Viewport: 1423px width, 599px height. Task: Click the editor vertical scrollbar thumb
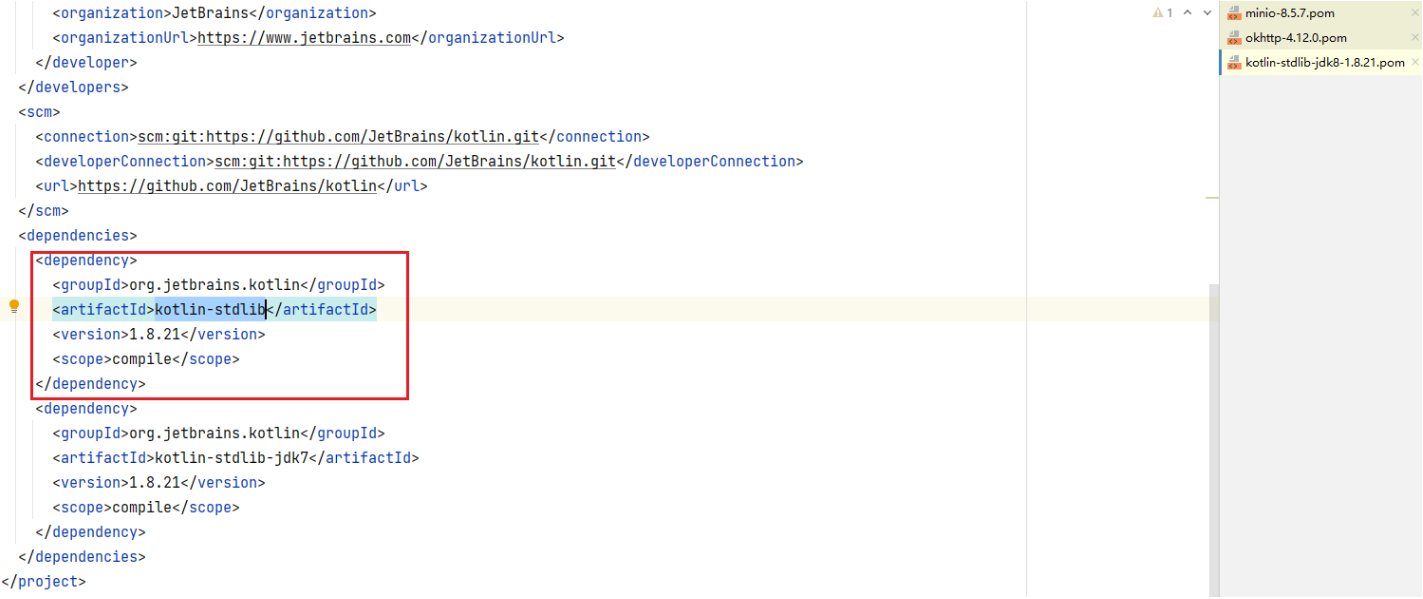(x=1214, y=440)
